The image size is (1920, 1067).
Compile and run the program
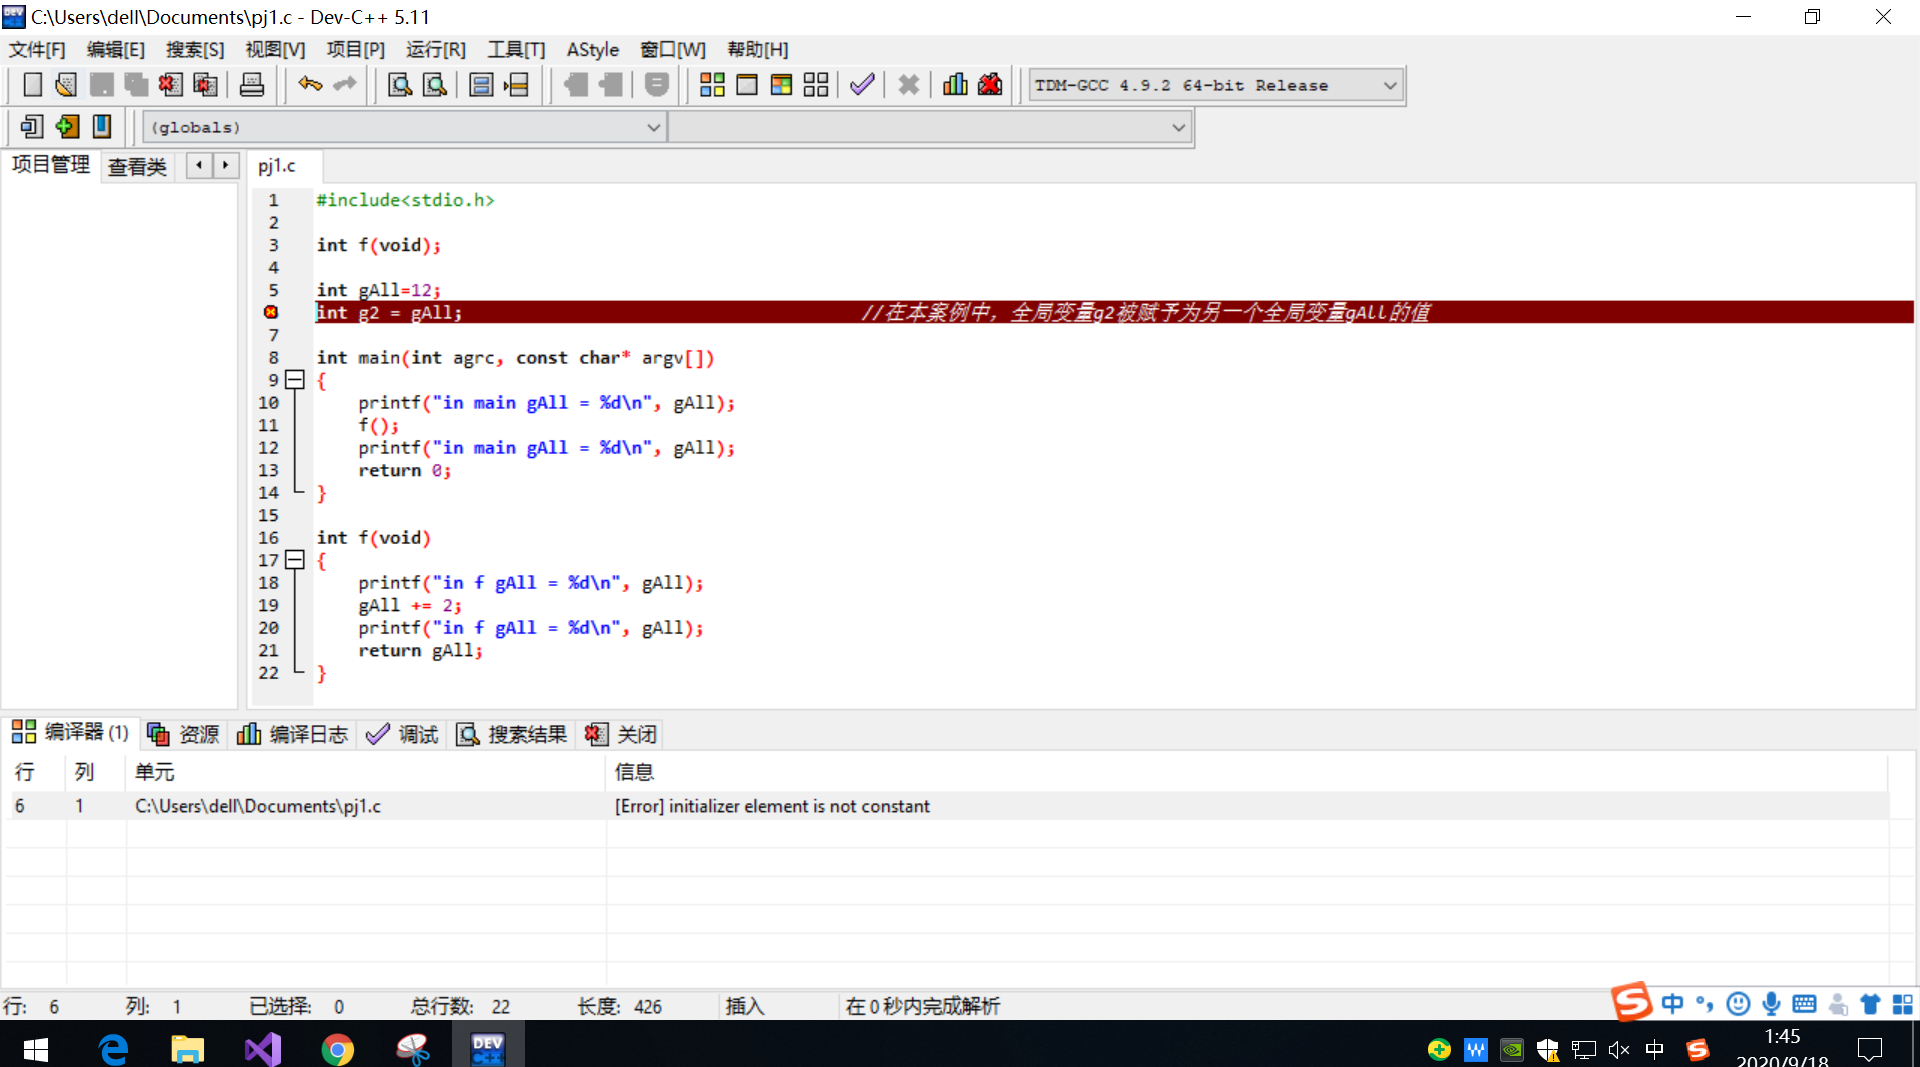pyautogui.click(x=781, y=85)
